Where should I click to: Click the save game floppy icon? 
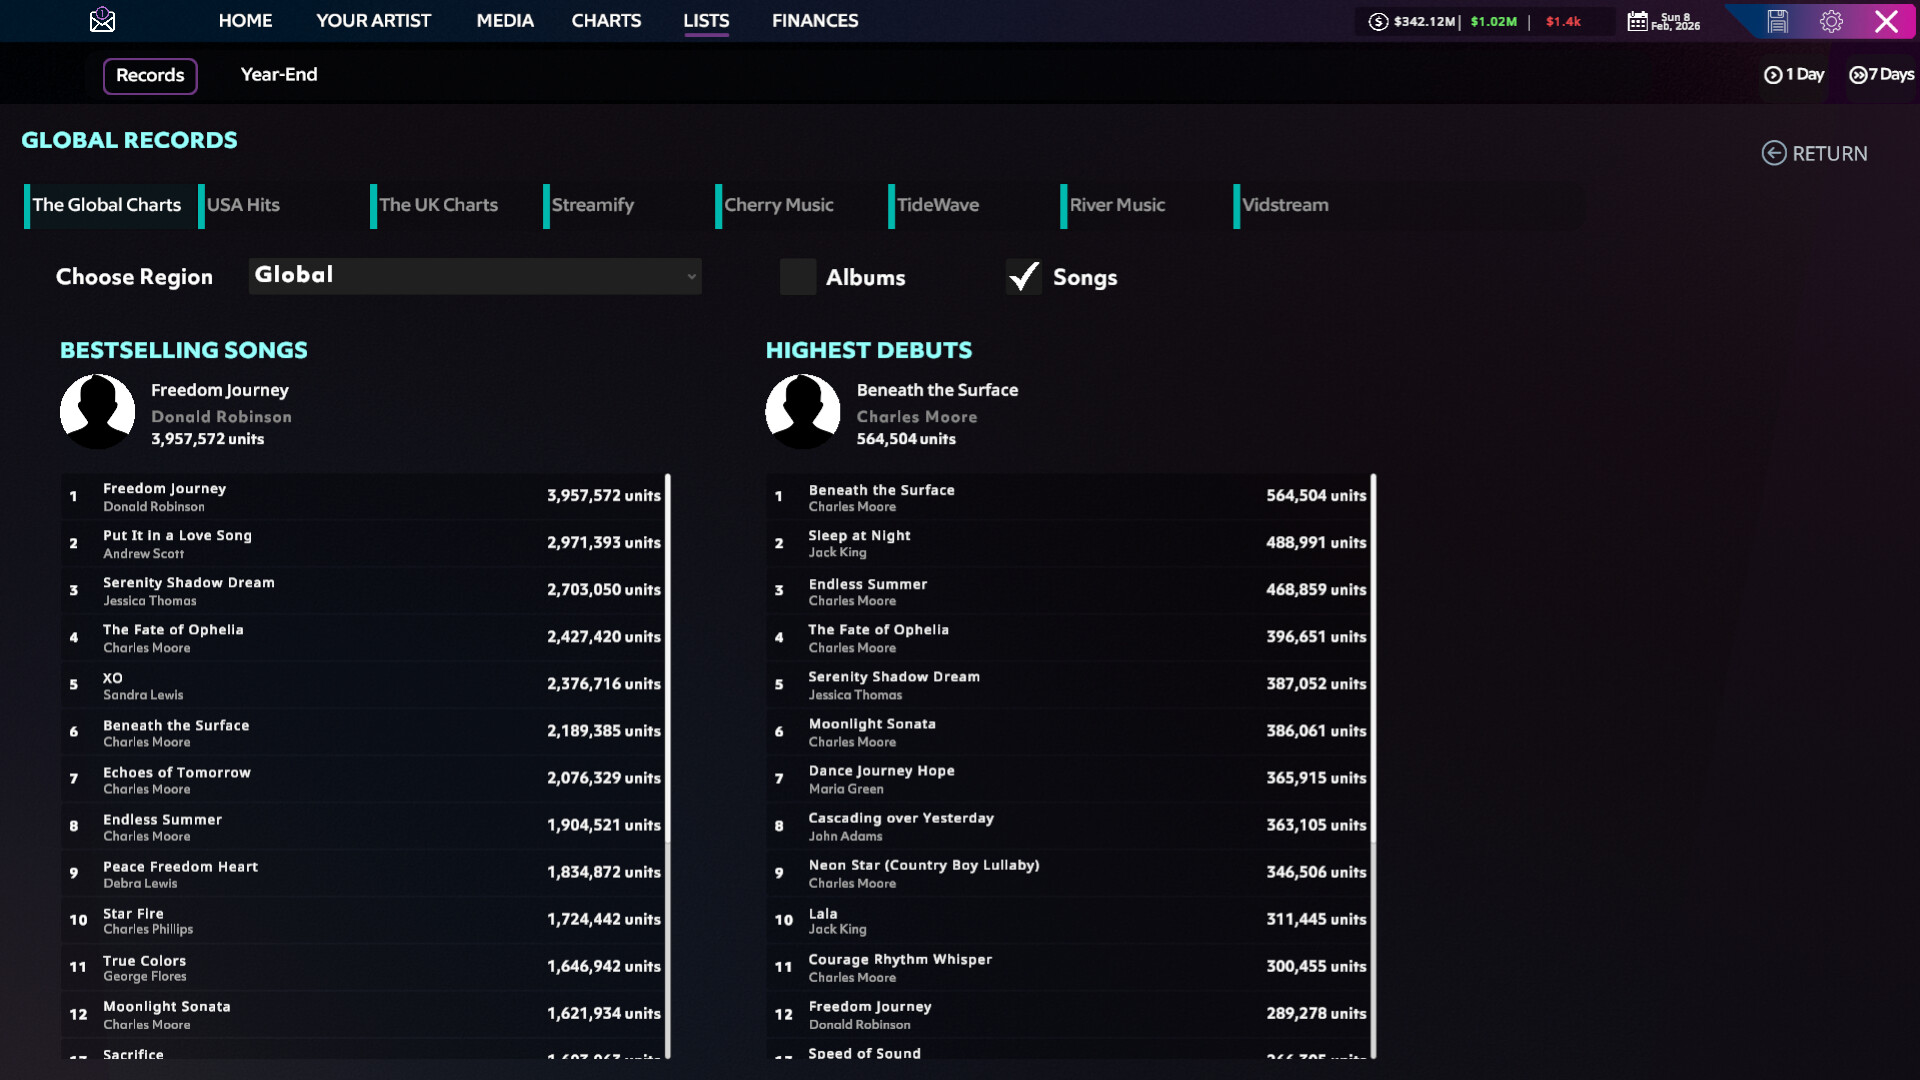click(x=1777, y=21)
